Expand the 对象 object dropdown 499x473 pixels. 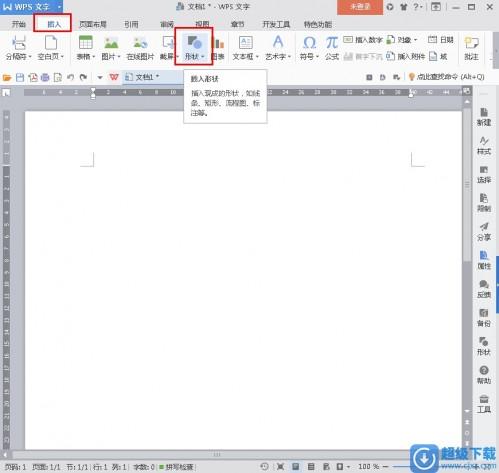(x=402, y=40)
